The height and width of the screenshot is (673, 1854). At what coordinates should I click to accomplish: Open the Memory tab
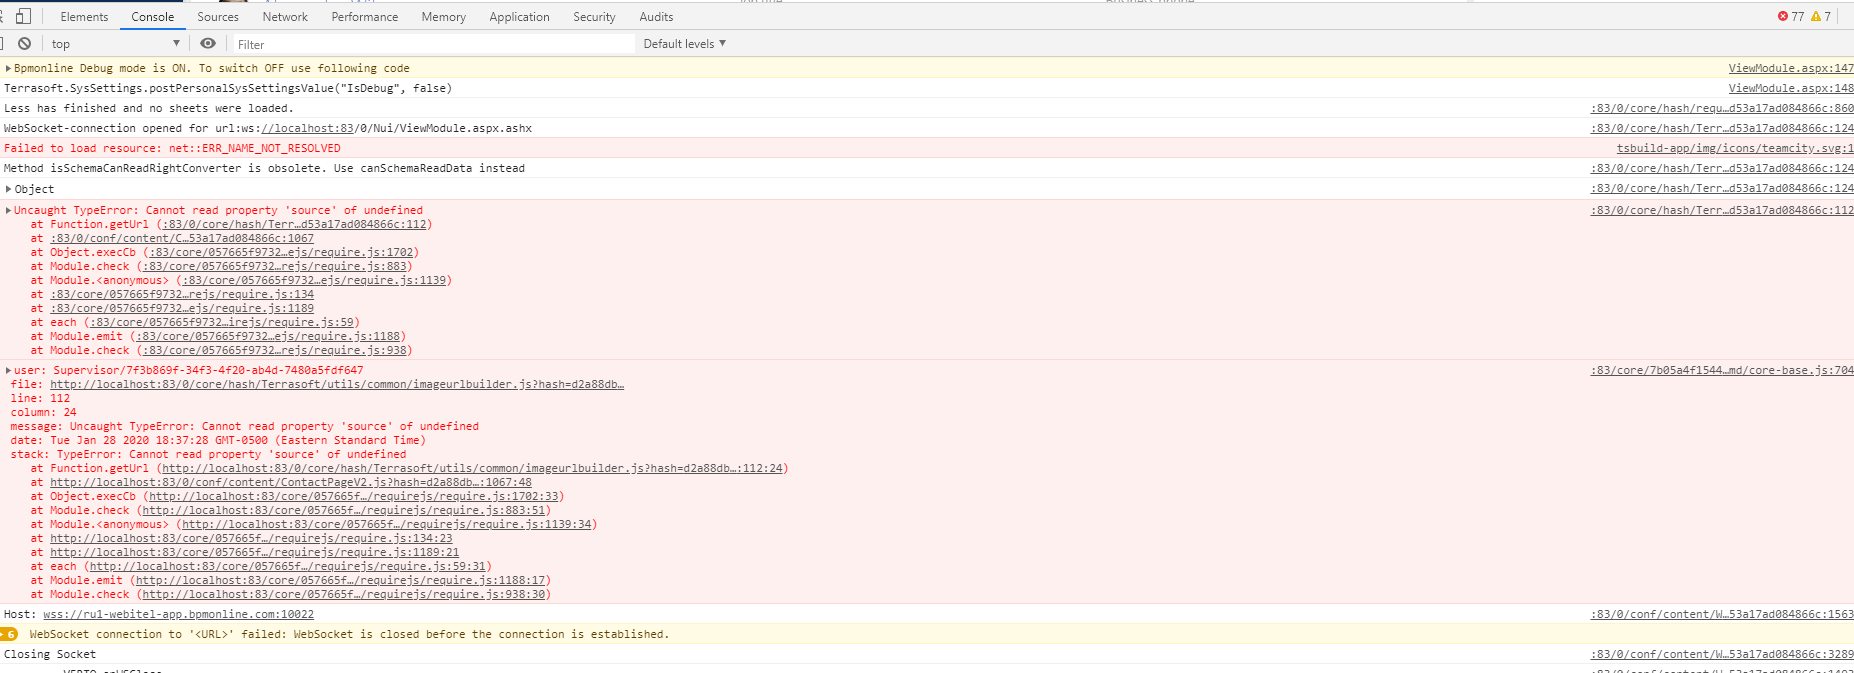(x=444, y=17)
